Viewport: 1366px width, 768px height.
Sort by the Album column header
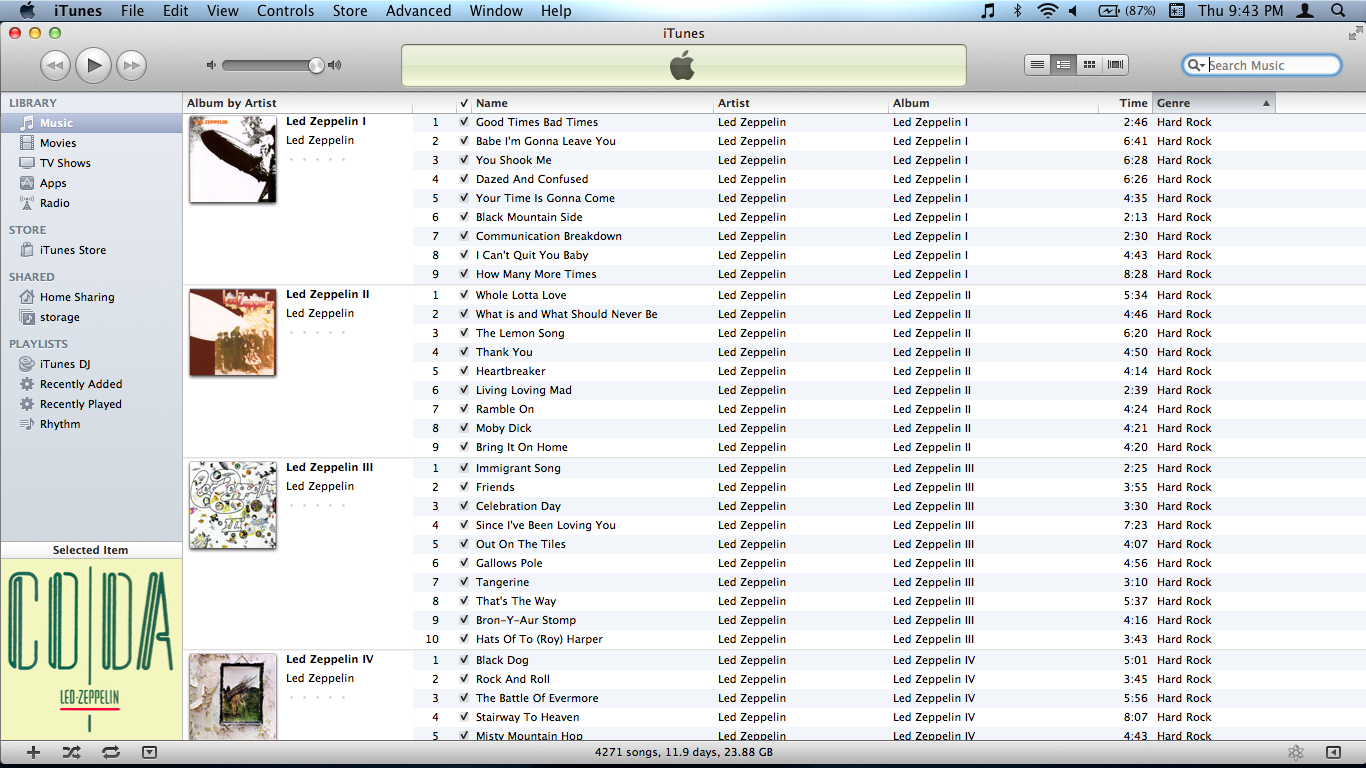pos(994,103)
